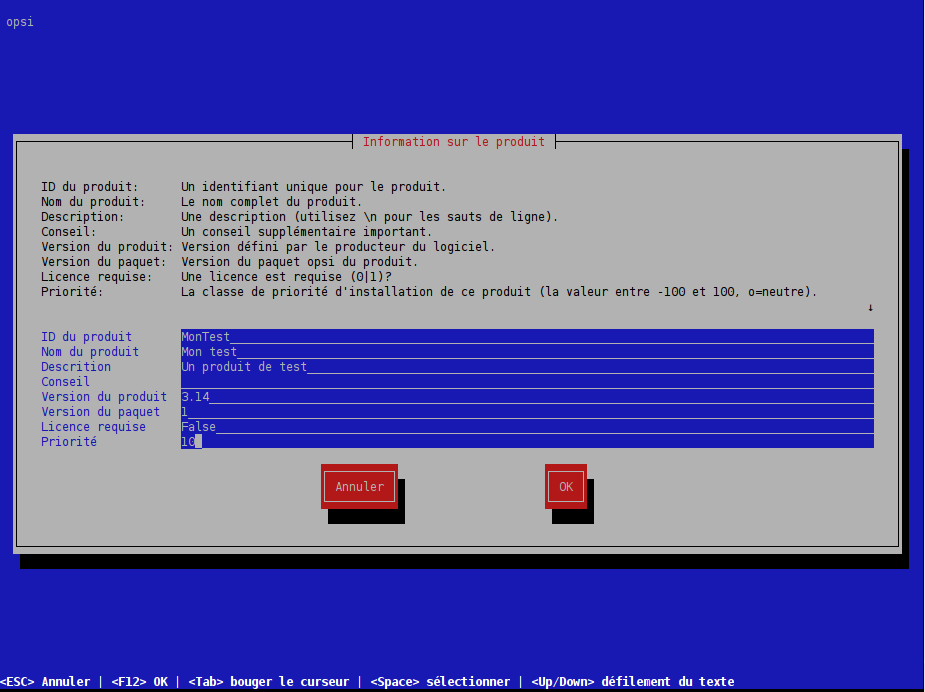The height and width of the screenshot is (692, 925).
Task: Confirm with the OK button
Action: click(x=566, y=487)
